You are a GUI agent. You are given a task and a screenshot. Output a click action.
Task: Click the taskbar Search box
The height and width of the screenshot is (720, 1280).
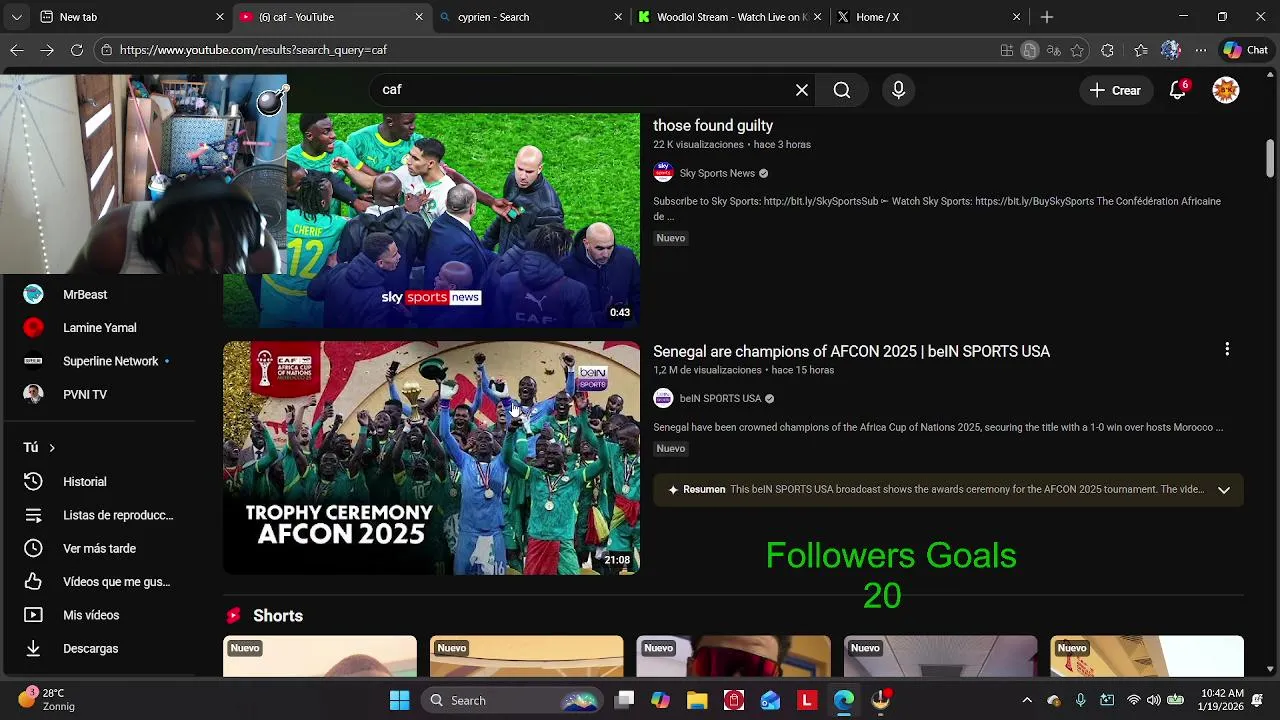pos(511,700)
